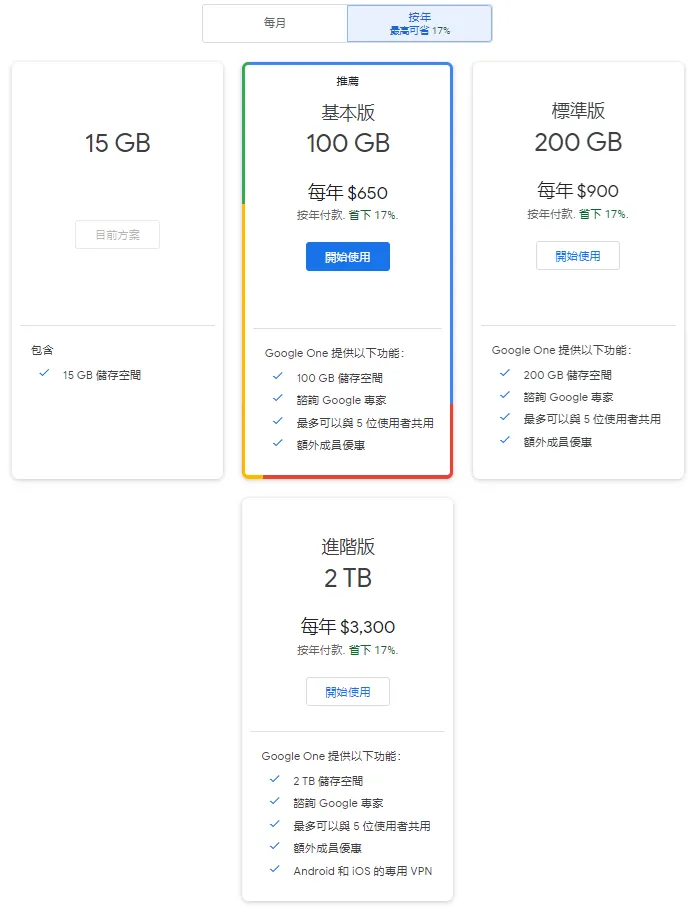Click 開始使用 for the 100 GB plan
The width and height of the screenshot is (695, 909).
coord(347,257)
